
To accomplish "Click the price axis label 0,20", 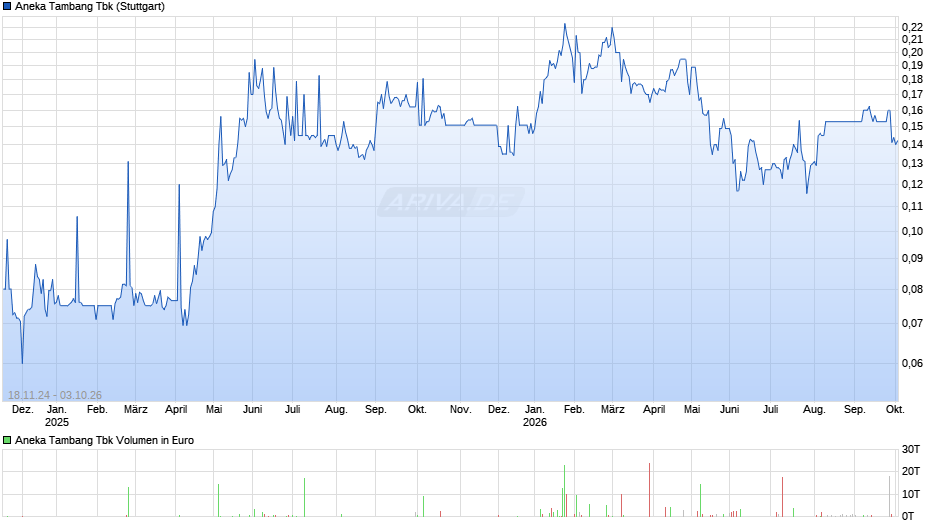I will click(x=912, y=52).
